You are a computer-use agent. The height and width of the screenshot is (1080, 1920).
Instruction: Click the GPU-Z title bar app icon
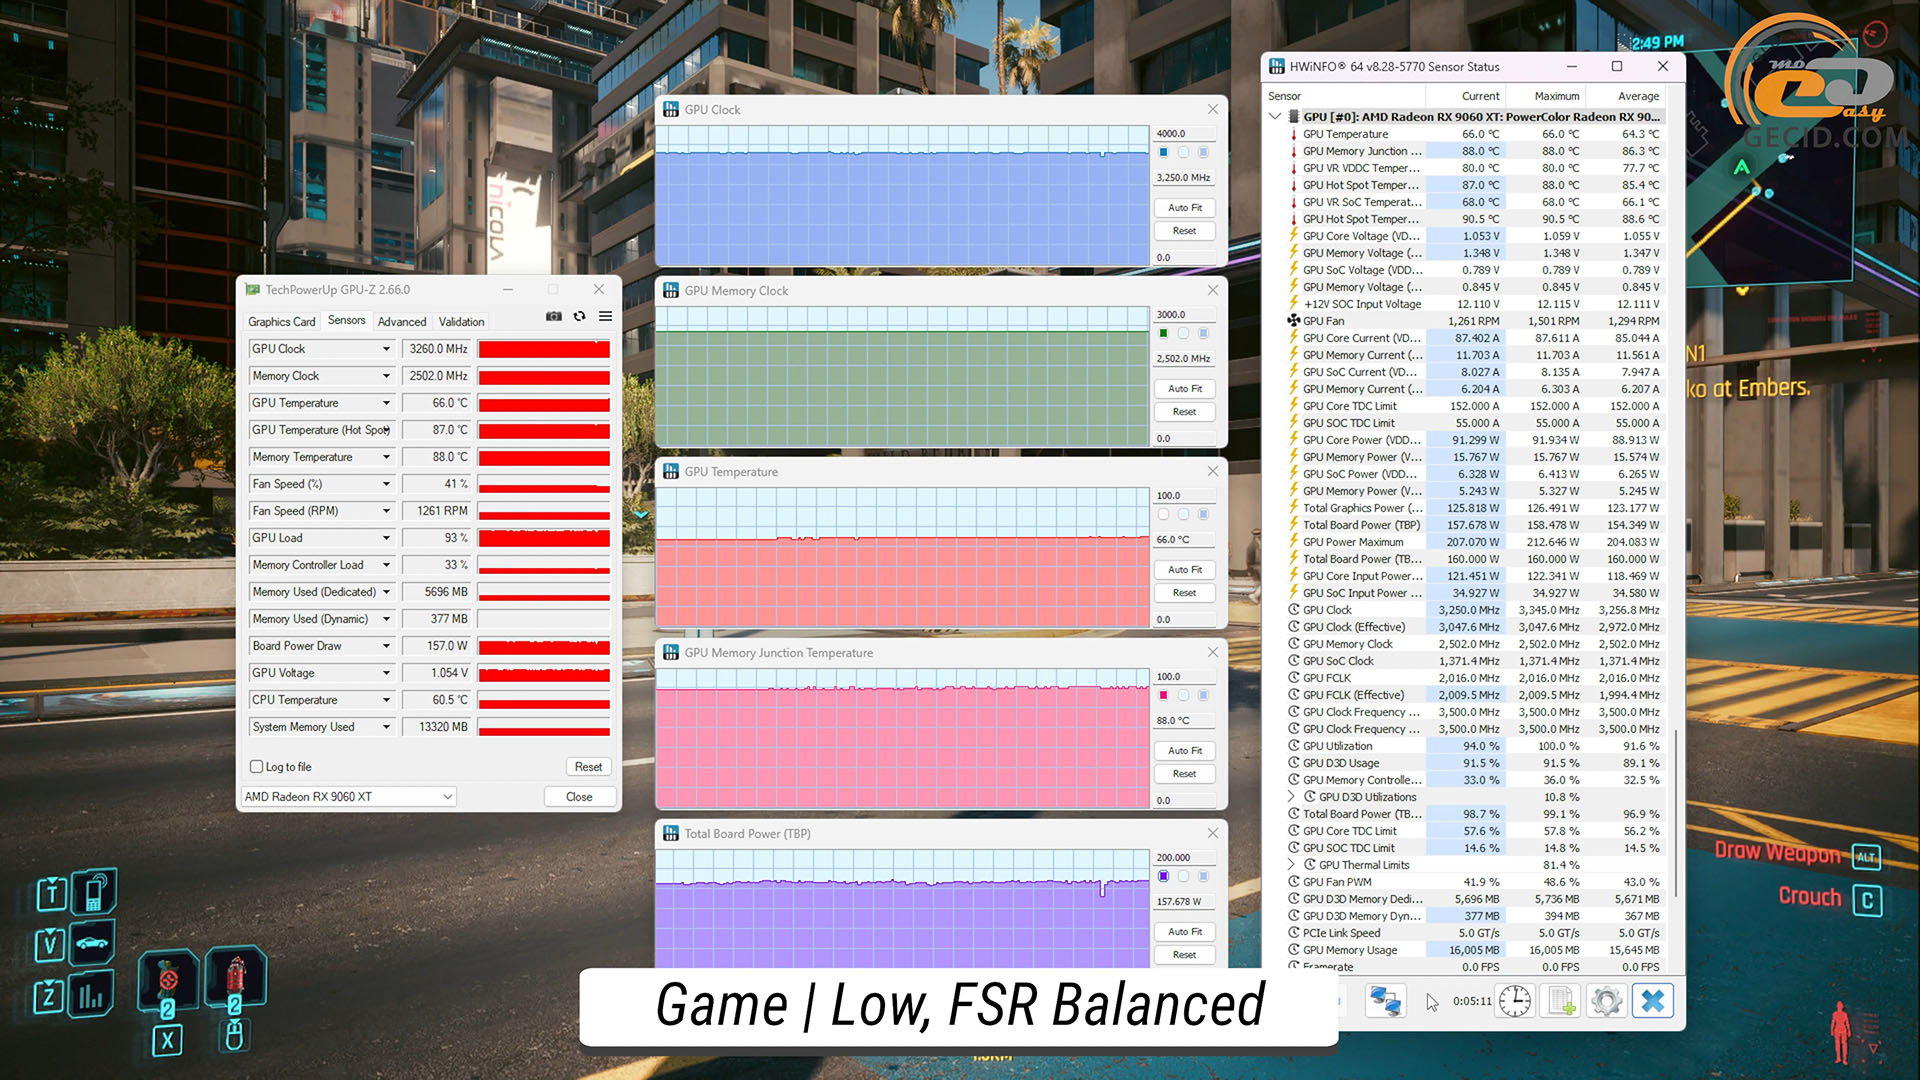(x=253, y=290)
